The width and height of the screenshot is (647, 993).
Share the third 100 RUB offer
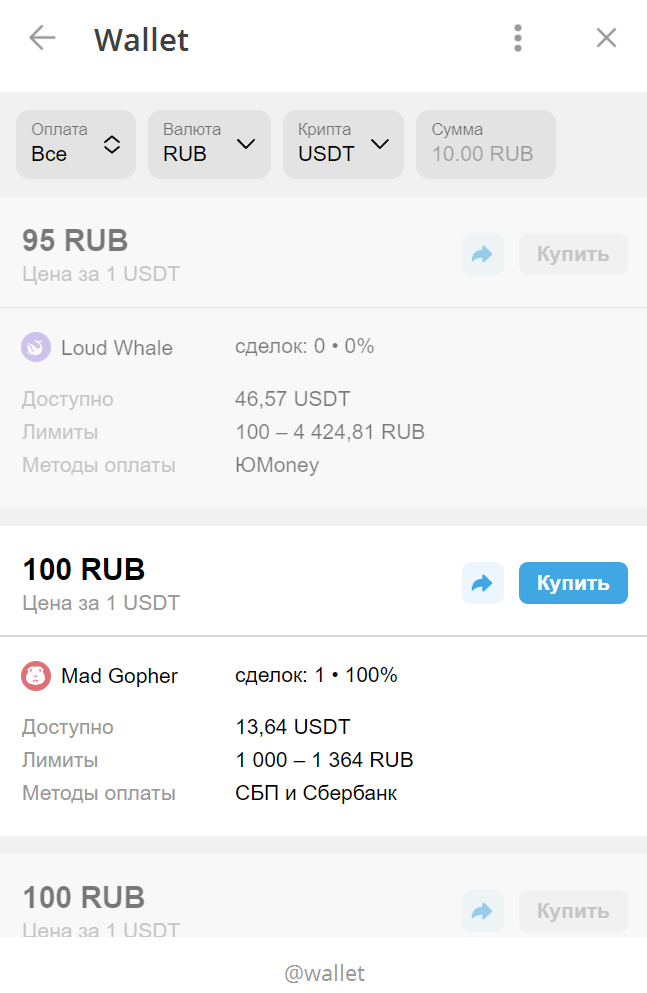(x=482, y=911)
